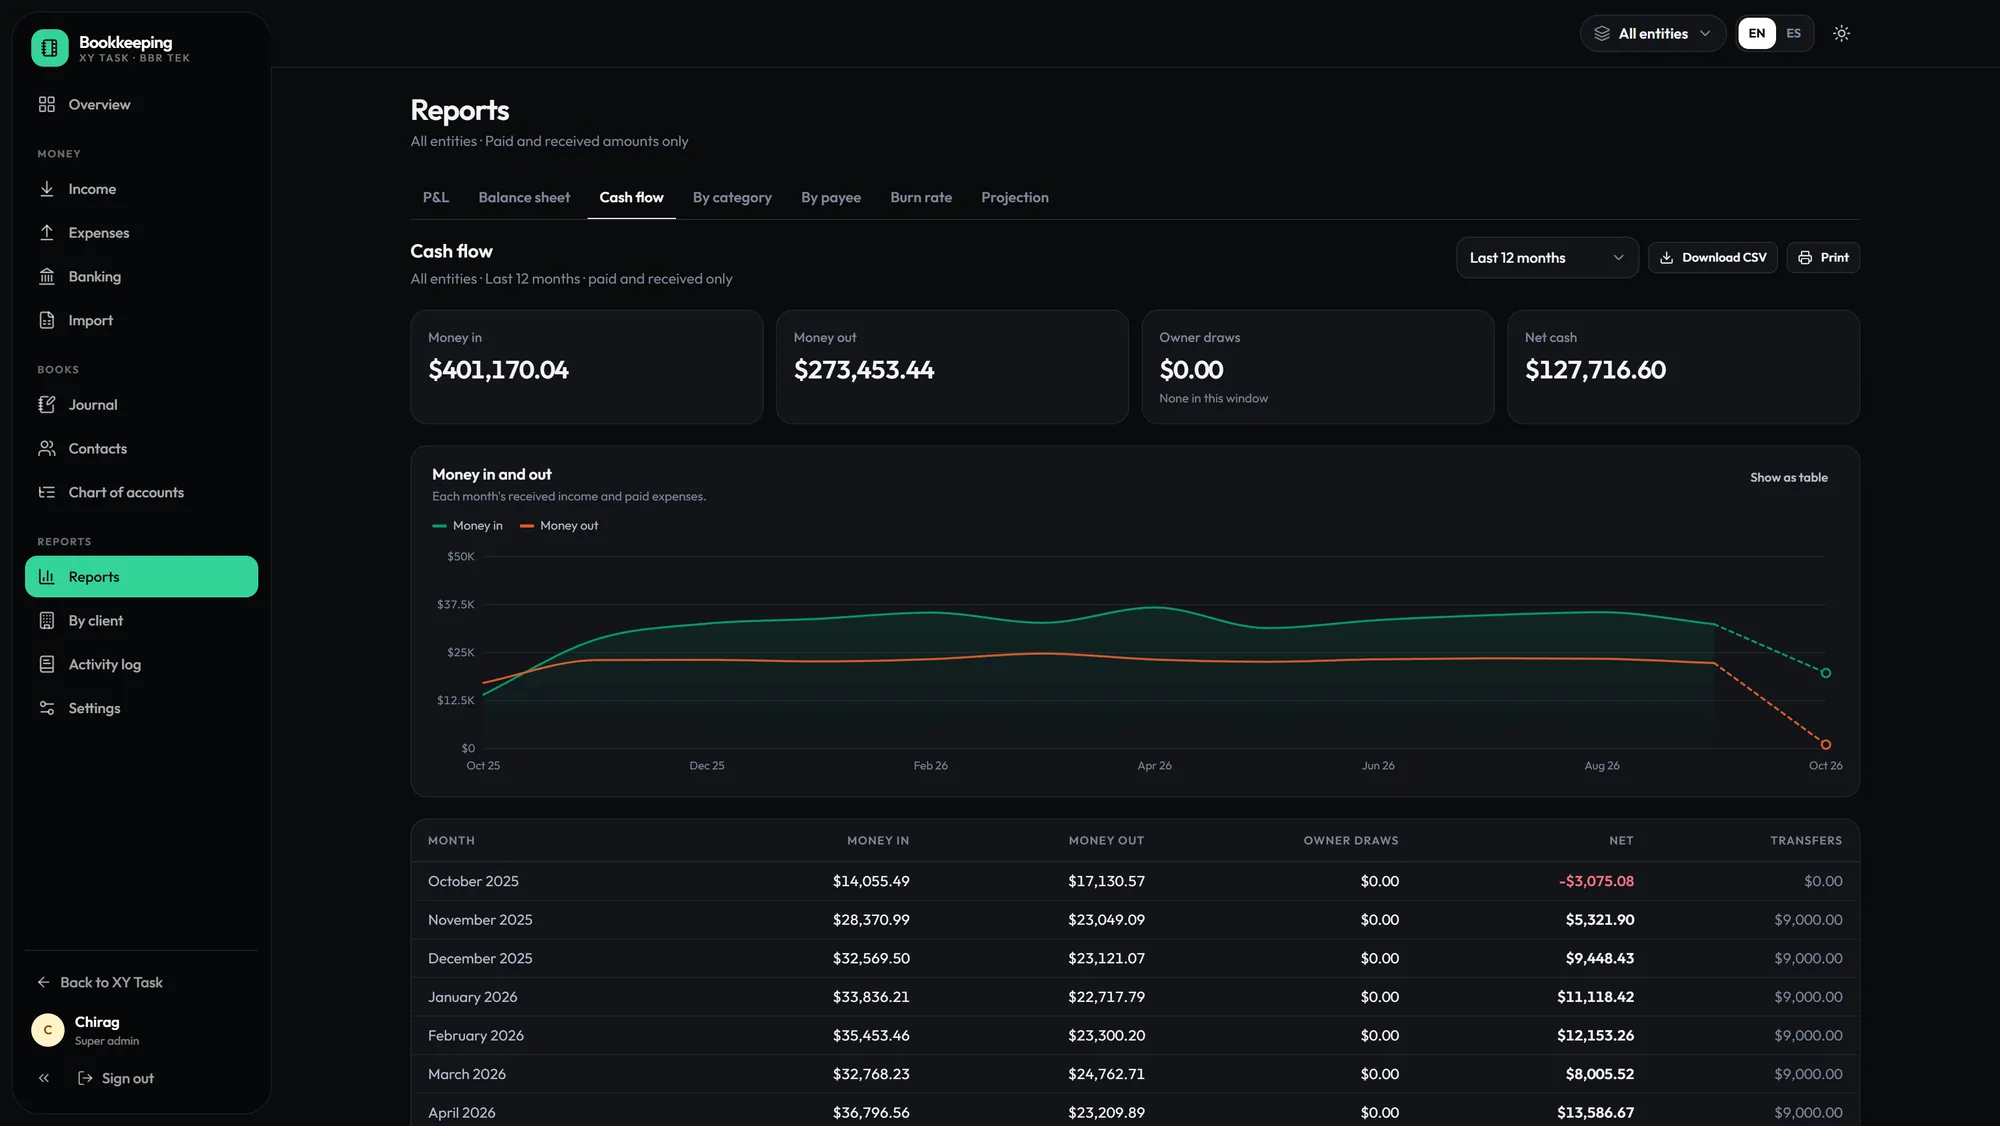Click the Income download-arrow icon
The width and height of the screenshot is (2000, 1126).
[x=47, y=189]
